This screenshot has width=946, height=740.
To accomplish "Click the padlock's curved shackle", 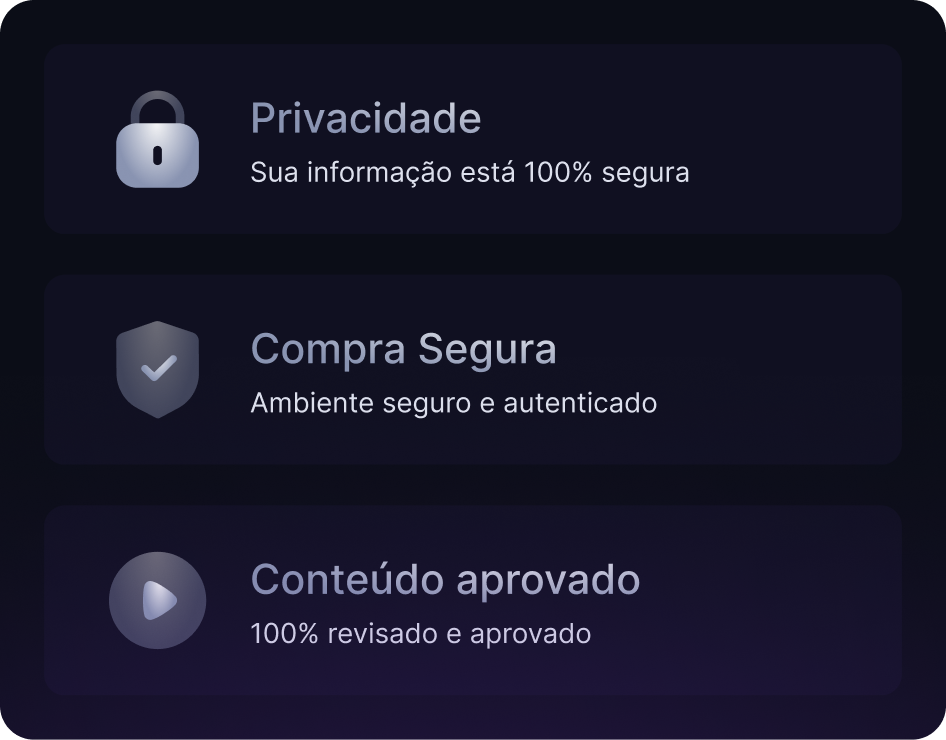I will pos(157,104).
